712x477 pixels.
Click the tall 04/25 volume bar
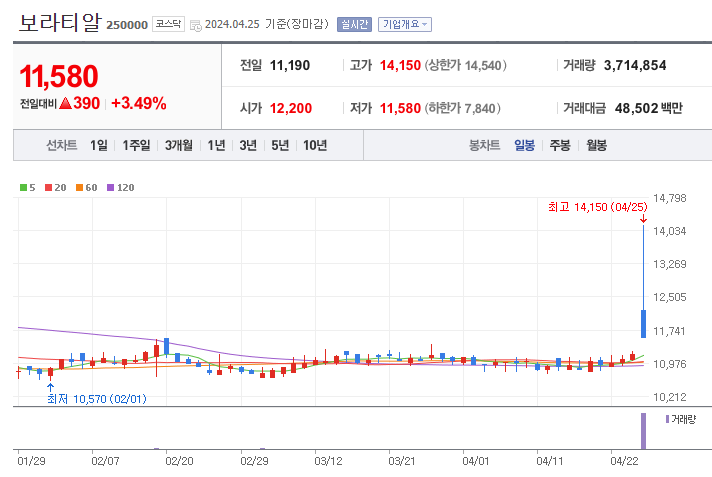643,431
